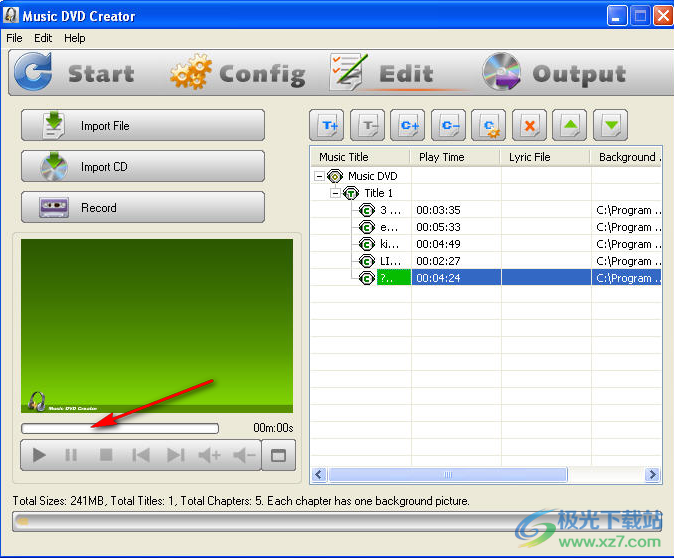
Task: Click the Add Chapter (C+) toolbar icon
Action: point(407,125)
